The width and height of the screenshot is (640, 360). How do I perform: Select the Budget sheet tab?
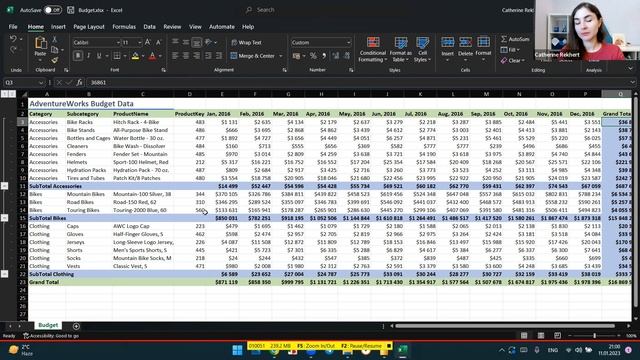(48, 325)
